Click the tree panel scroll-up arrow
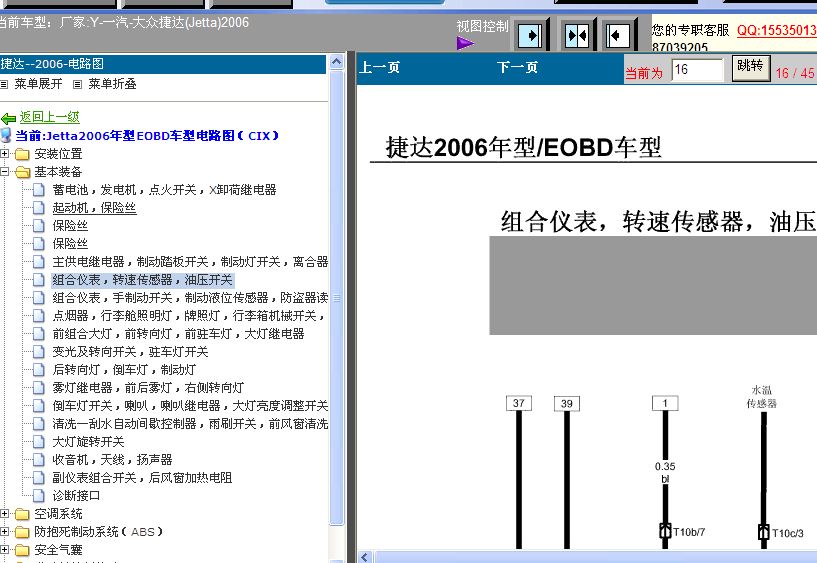Viewport: 817px width, 563px height. [x=337, y=62]
